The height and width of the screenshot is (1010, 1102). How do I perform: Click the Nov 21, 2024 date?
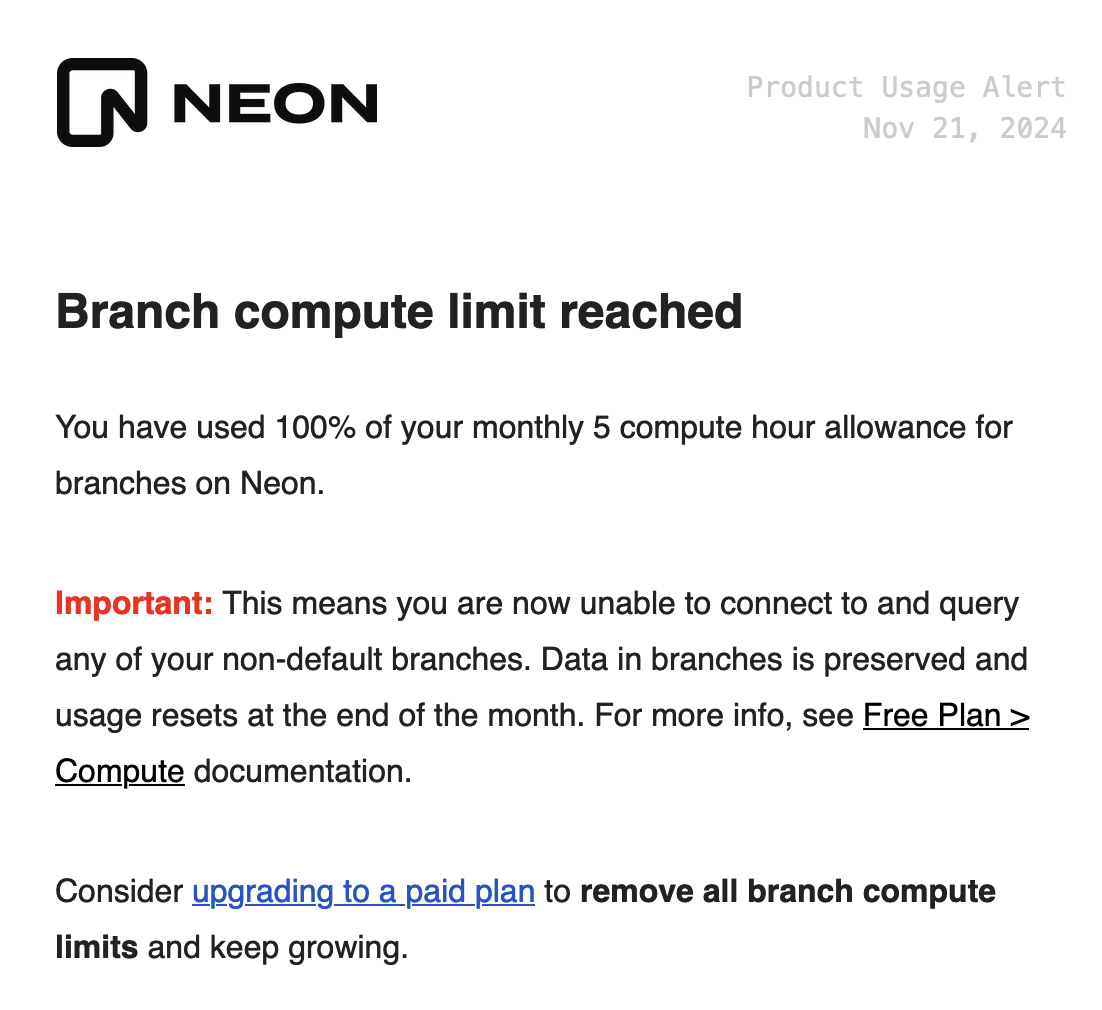pos(964,128)
